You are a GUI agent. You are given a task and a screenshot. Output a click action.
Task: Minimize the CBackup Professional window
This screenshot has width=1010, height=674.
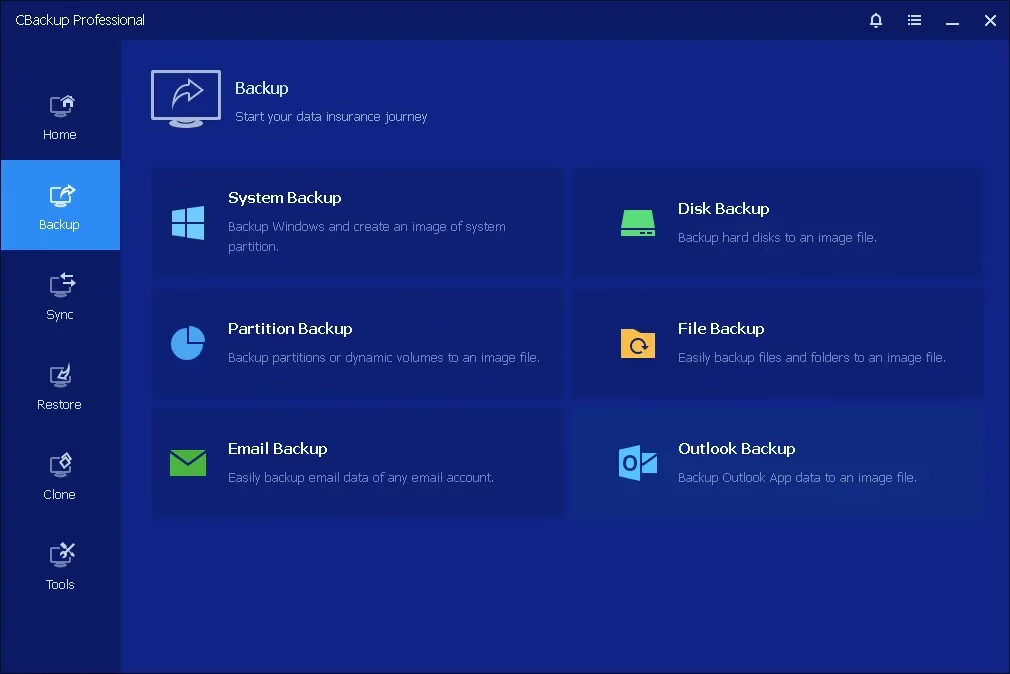(952, 20)
